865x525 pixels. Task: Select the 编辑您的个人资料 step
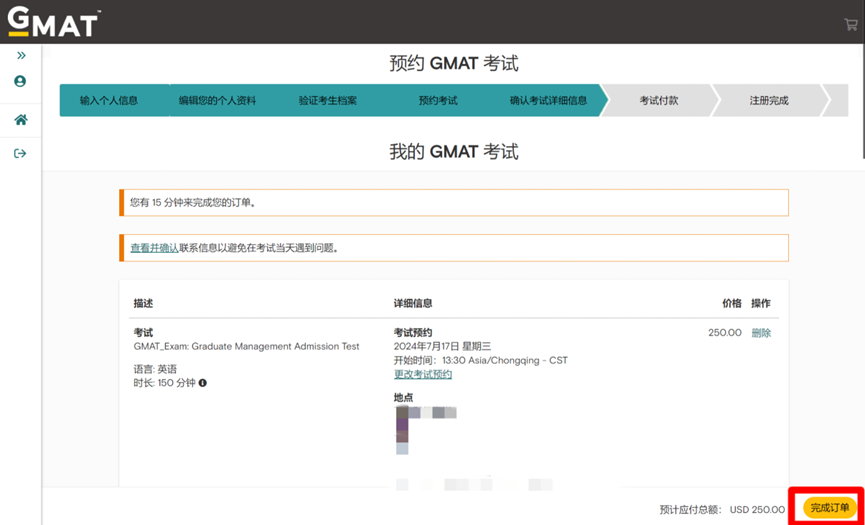[x=218, y=100]
